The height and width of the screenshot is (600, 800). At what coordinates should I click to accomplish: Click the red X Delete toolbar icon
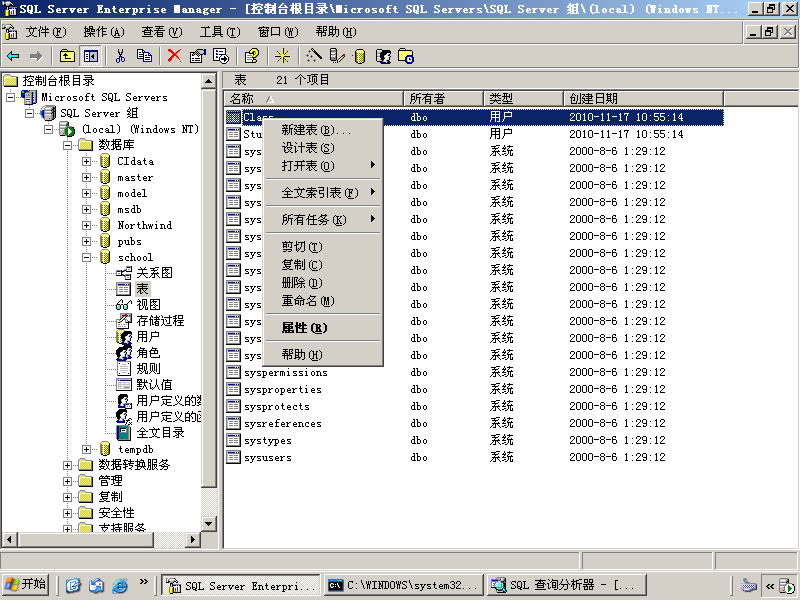(174, 56)
